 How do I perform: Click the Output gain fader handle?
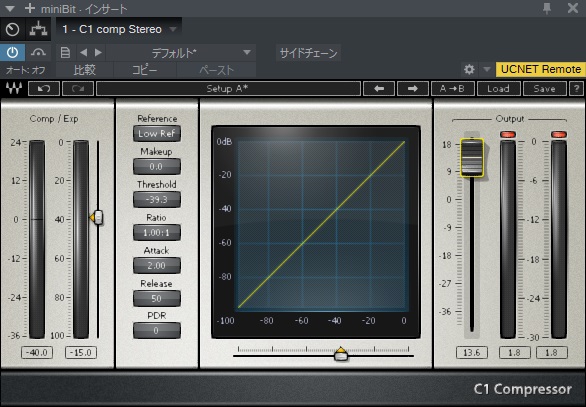[x=472, y=157]
